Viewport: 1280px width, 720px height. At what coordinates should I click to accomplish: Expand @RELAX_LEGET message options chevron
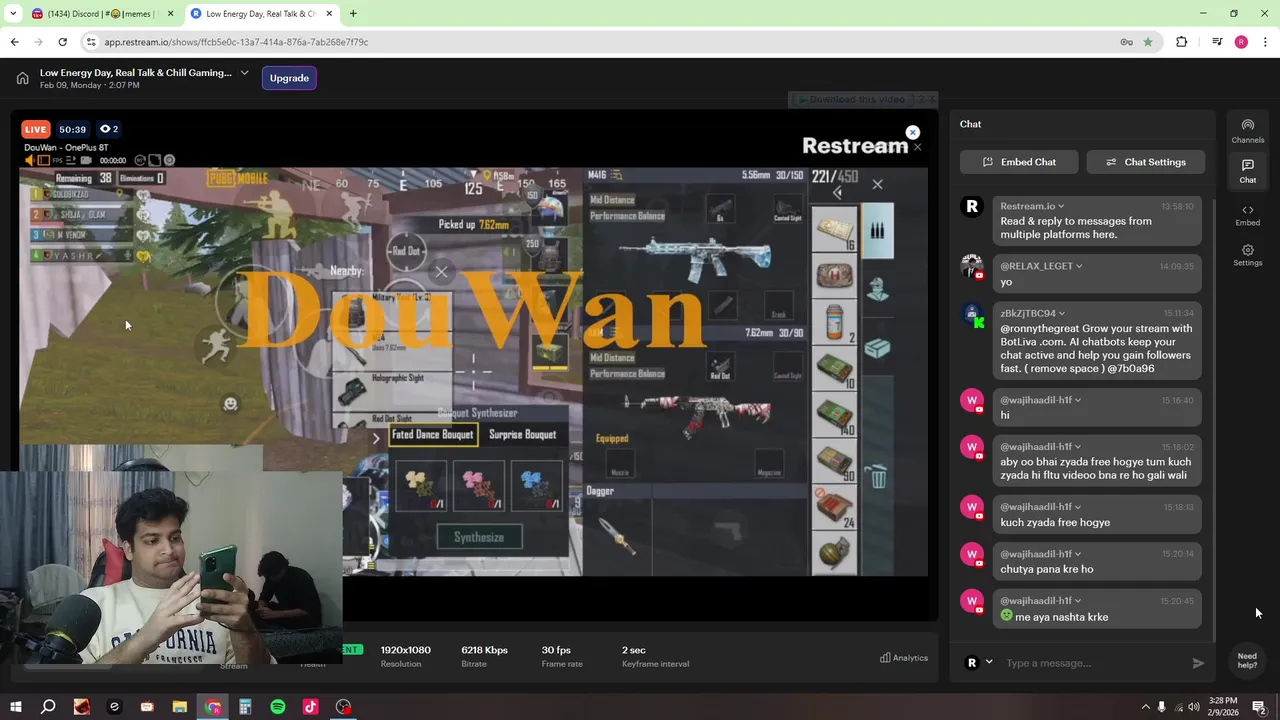[x=1079, y=266]
